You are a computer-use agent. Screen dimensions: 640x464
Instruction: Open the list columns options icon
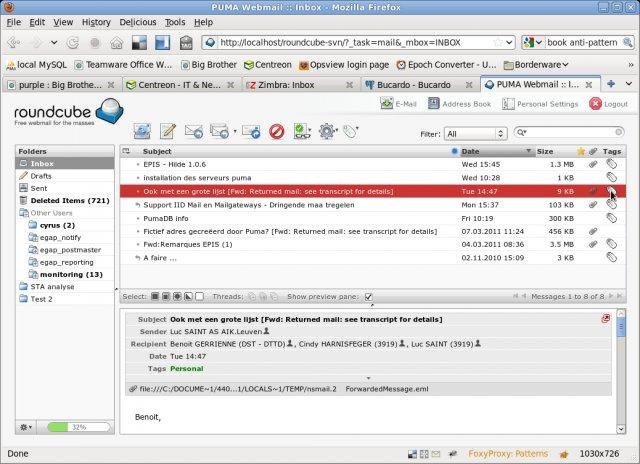point(126,151)
